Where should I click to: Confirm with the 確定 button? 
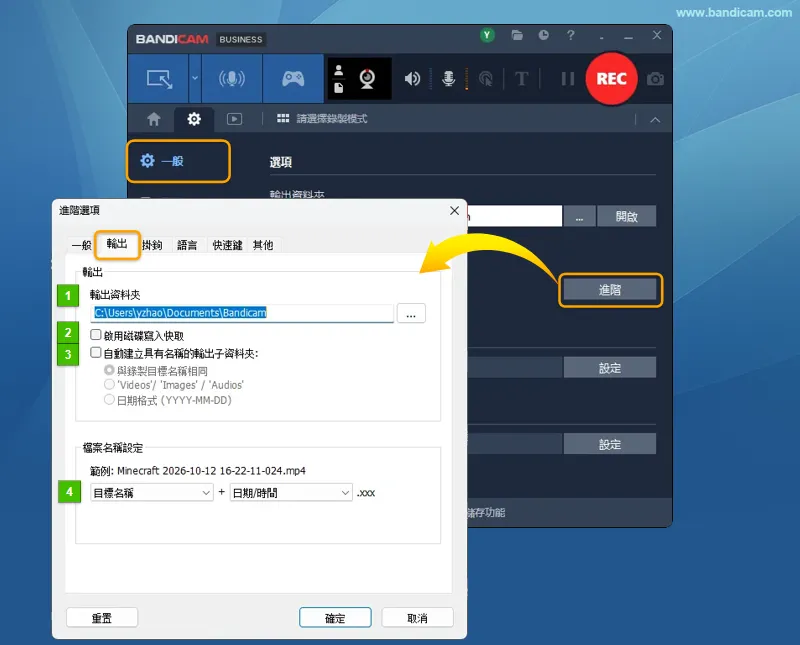click(335, 618)
